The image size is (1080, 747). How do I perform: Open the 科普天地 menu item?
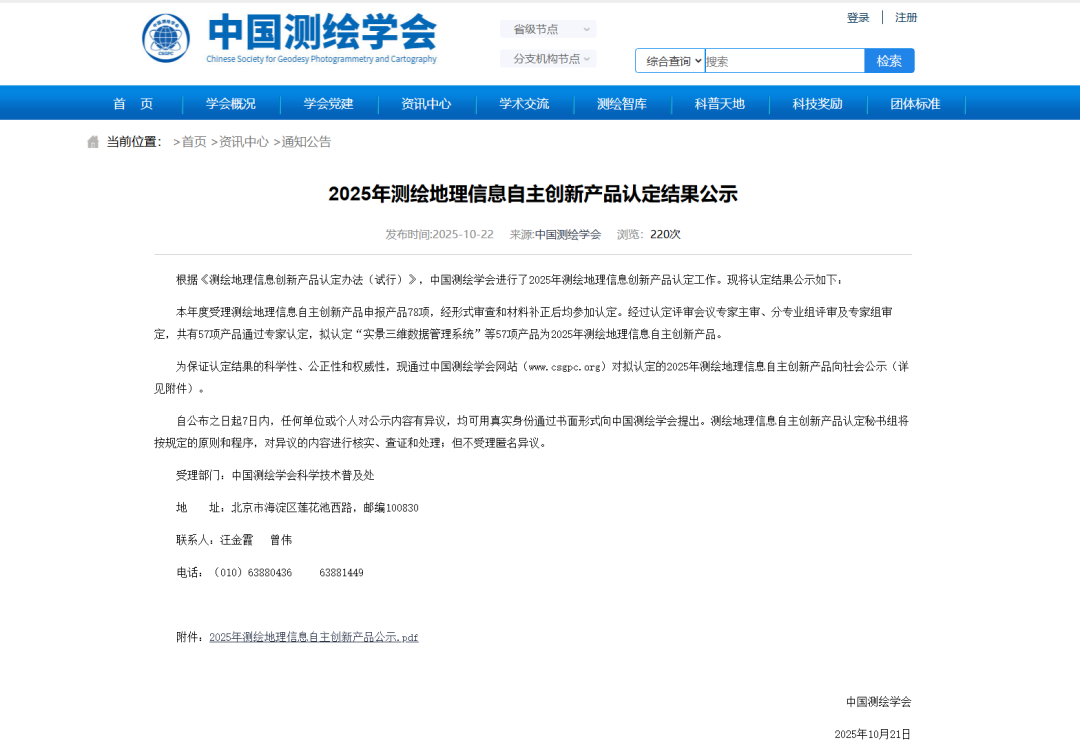pyautogui.click(x=720, y=104)
